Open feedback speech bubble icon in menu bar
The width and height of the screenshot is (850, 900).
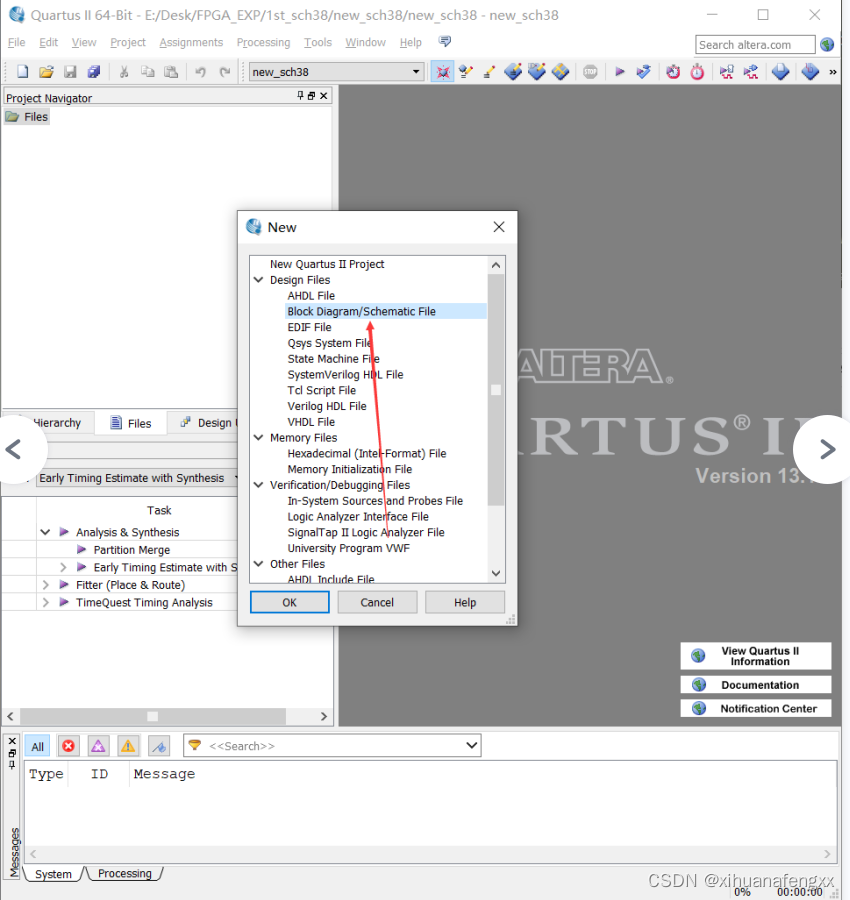pos(445,41)
